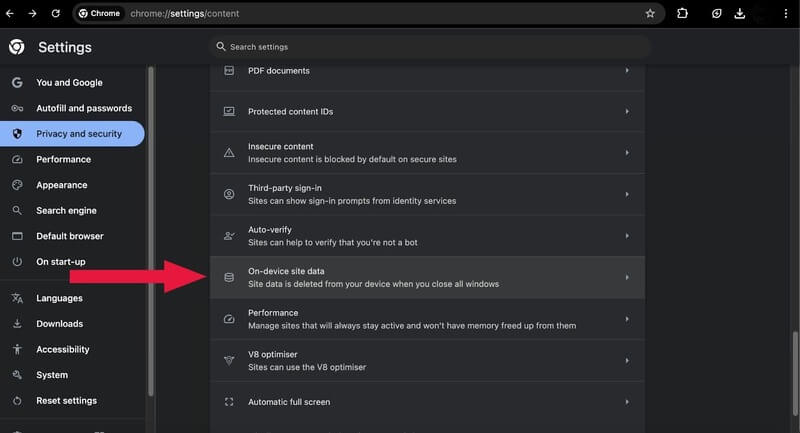
Task: Click the warning triangle icon for Insecure content
Action: (229, 152)
